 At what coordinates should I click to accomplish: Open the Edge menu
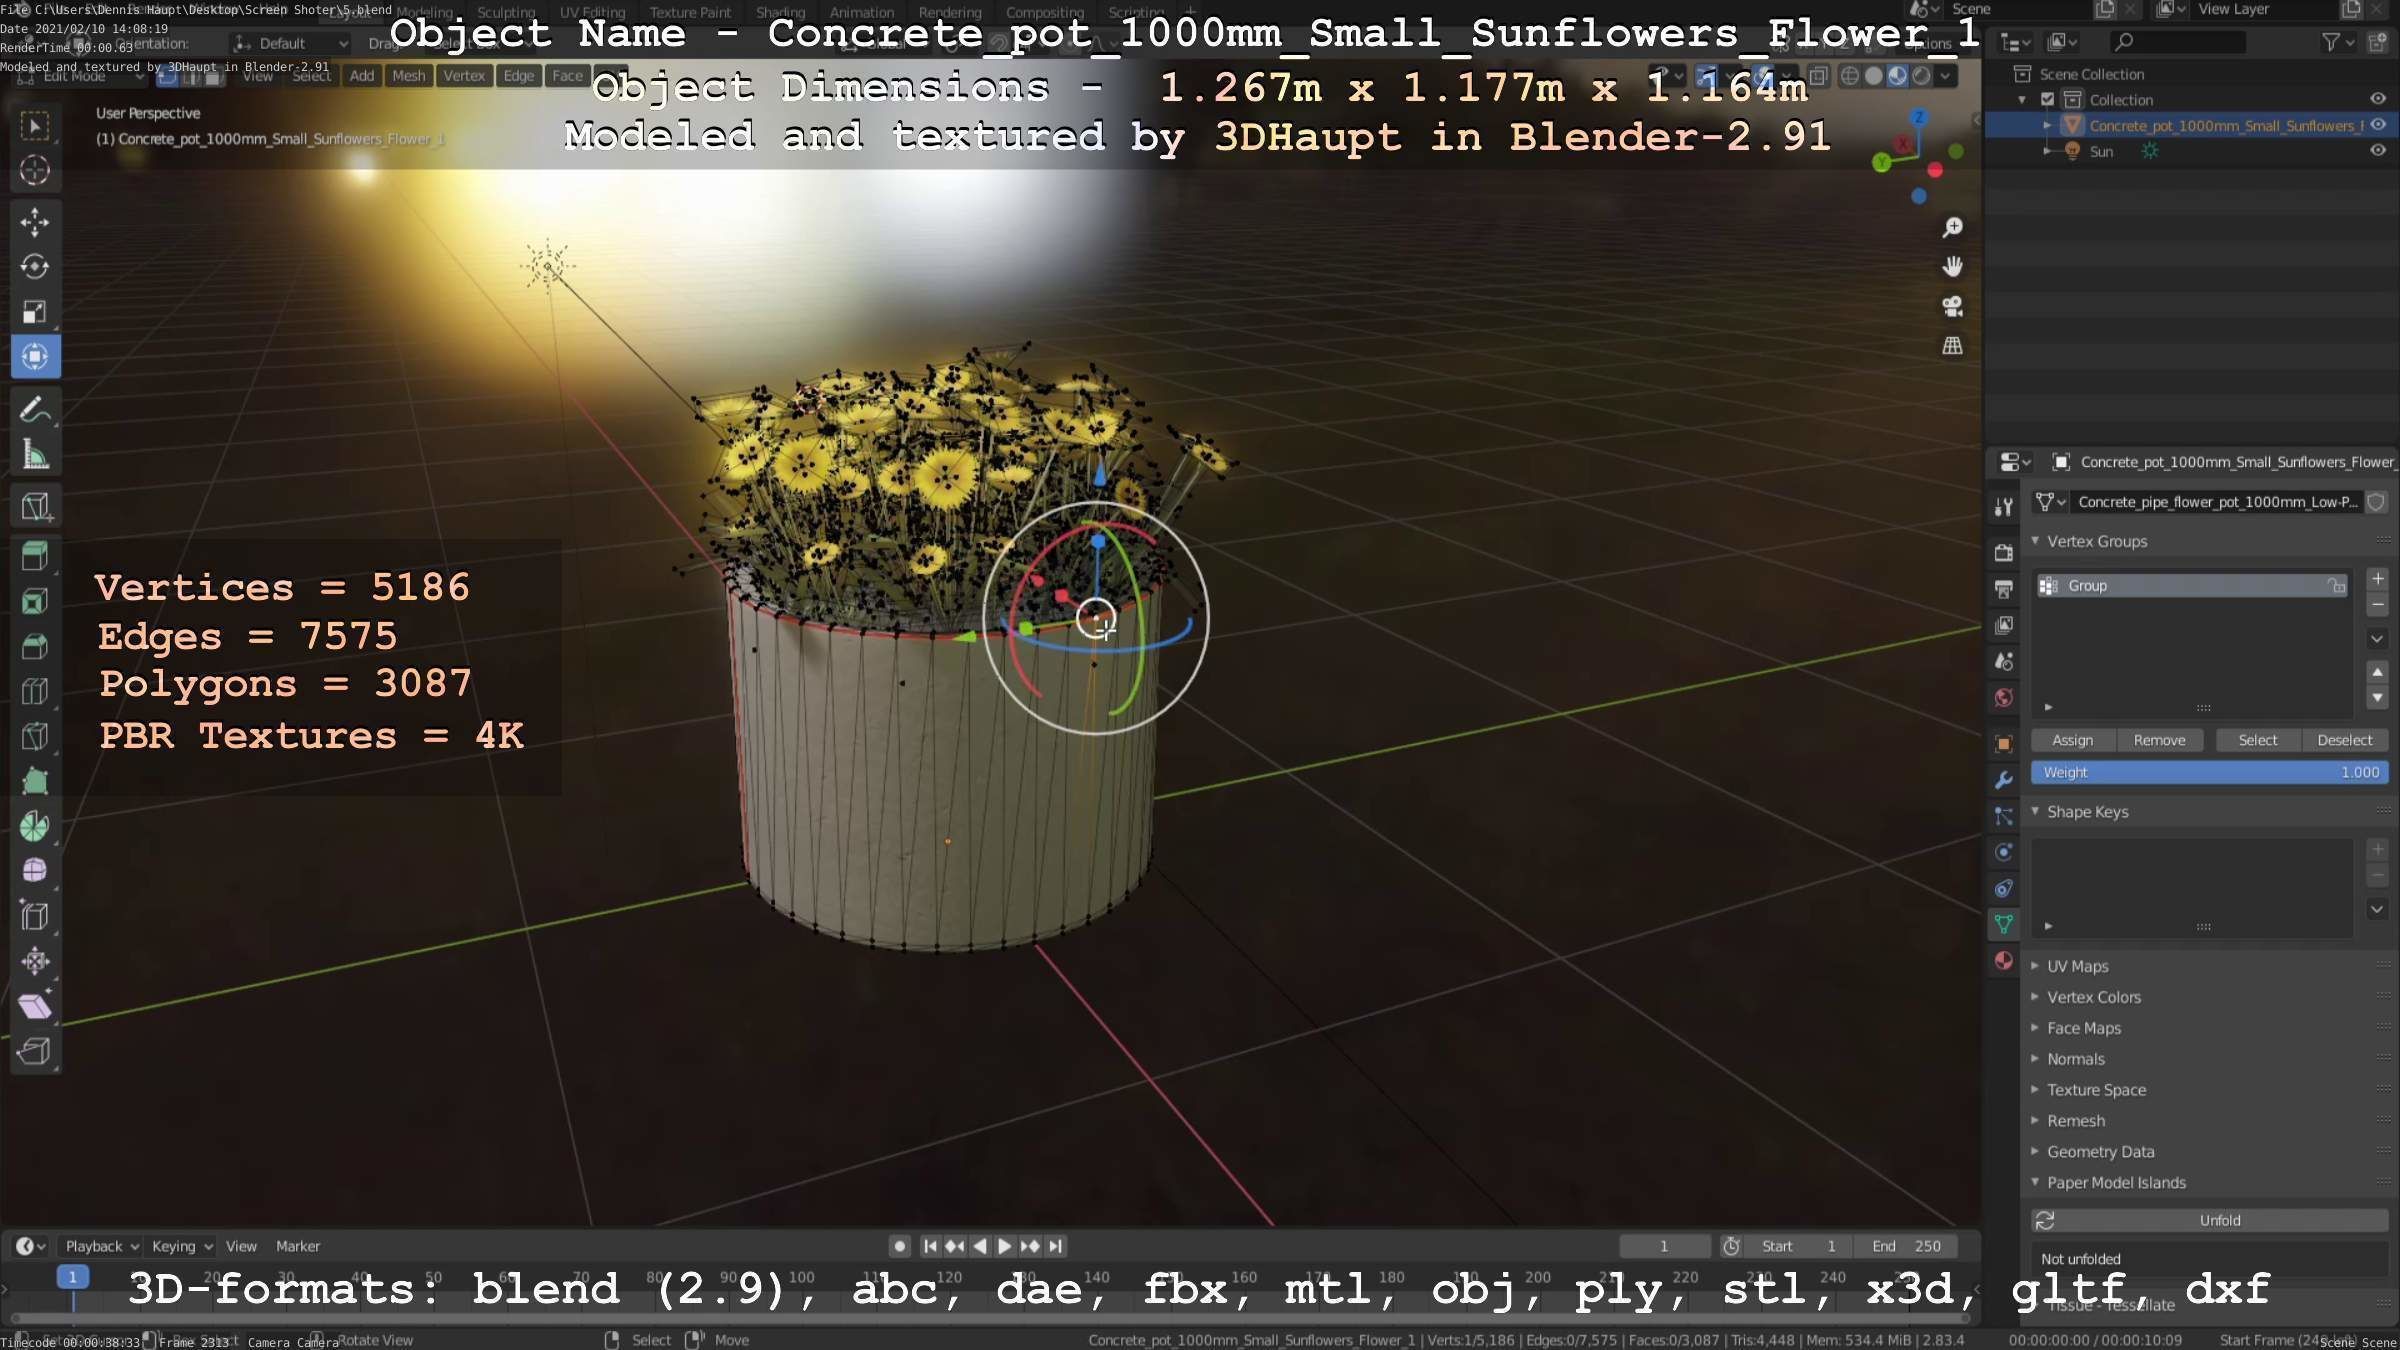(x=518, y=76)
